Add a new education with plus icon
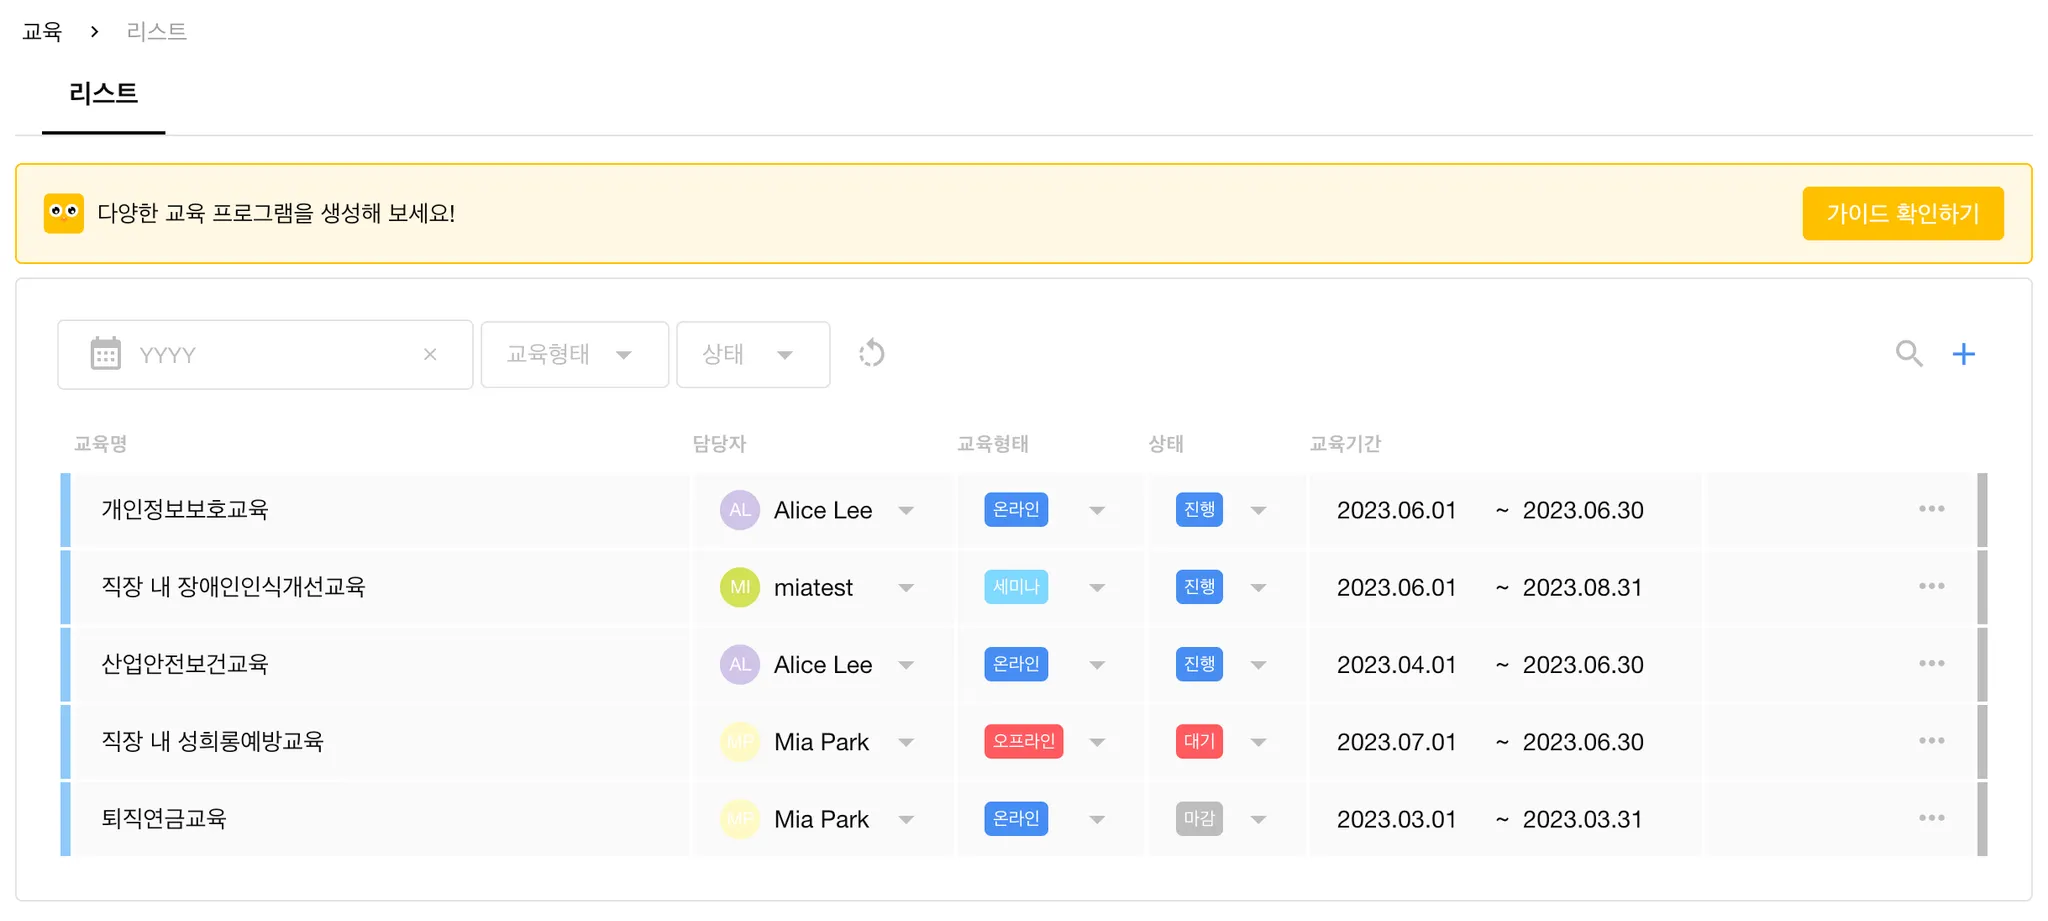The height and width of the screenshot is (921, 2048). [1964, 354]
